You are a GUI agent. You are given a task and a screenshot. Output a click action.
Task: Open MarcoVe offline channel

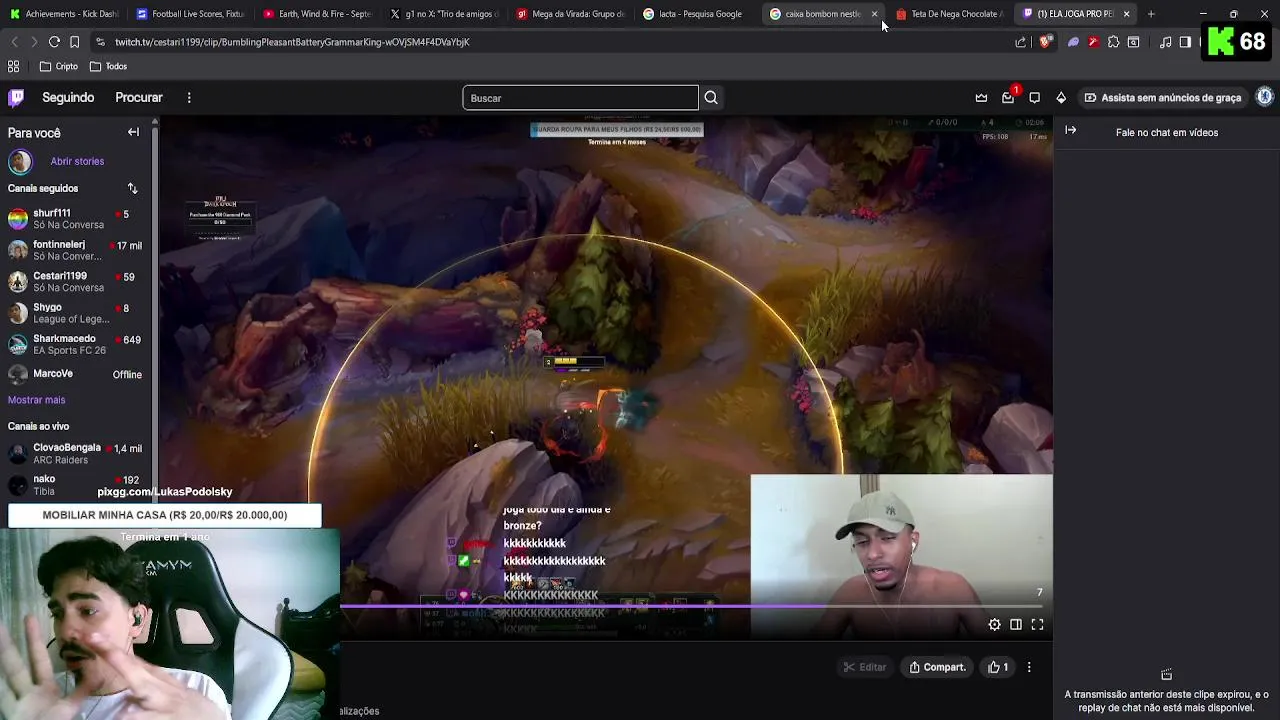76,374
